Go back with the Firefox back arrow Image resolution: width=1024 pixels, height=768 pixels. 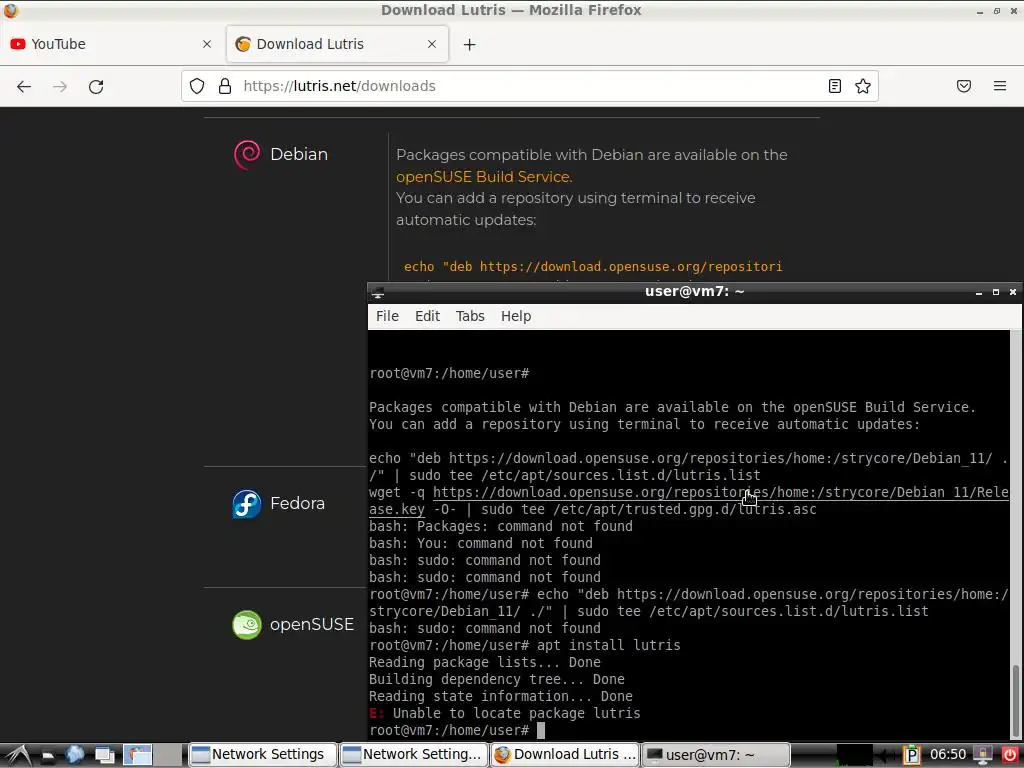24,86
